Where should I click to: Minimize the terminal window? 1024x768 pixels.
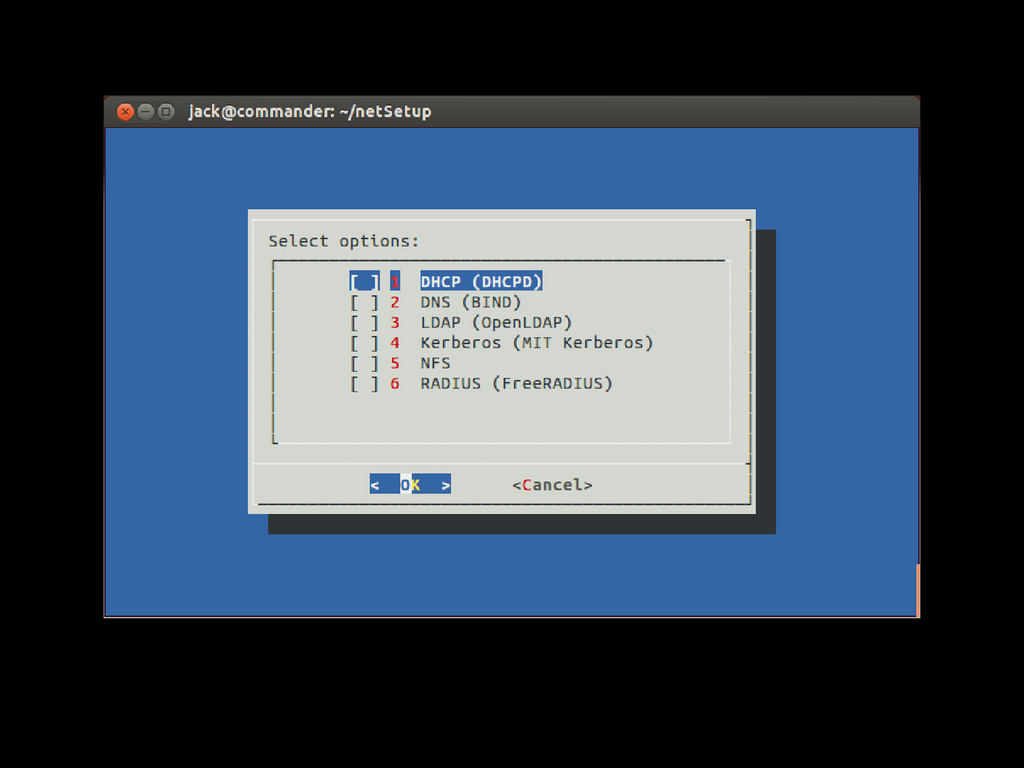(146, 112)
